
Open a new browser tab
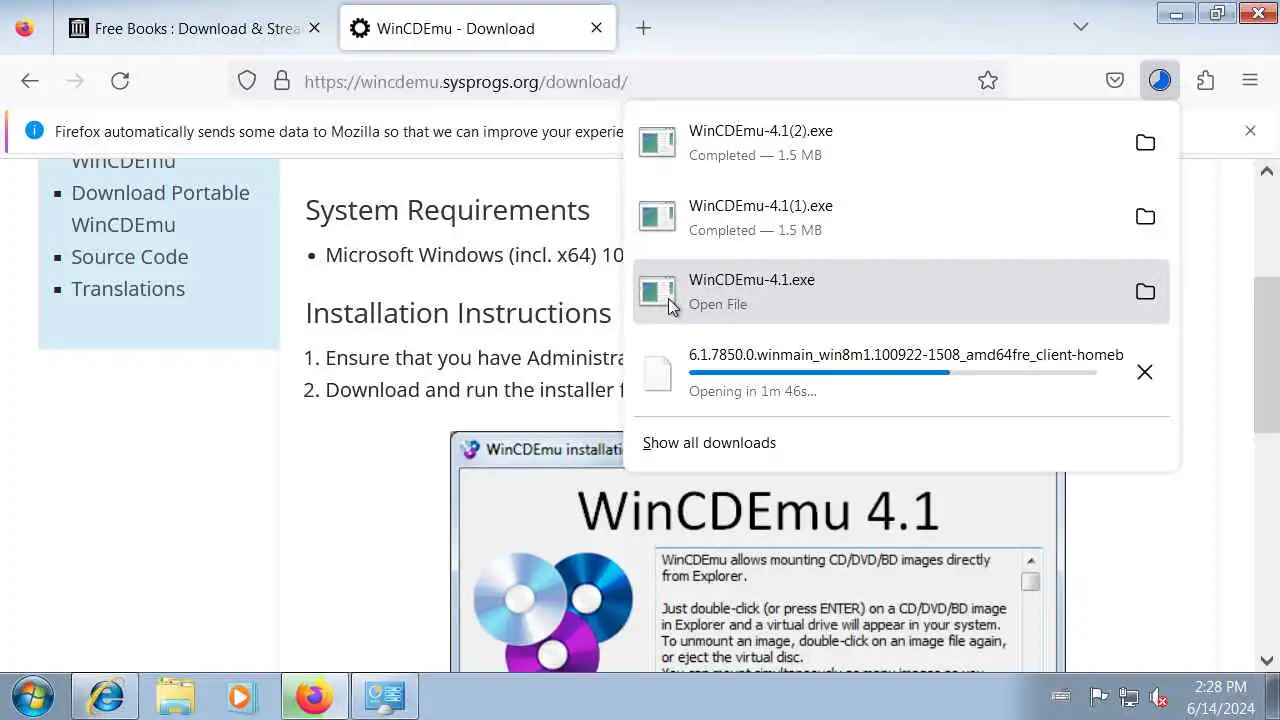643,28
